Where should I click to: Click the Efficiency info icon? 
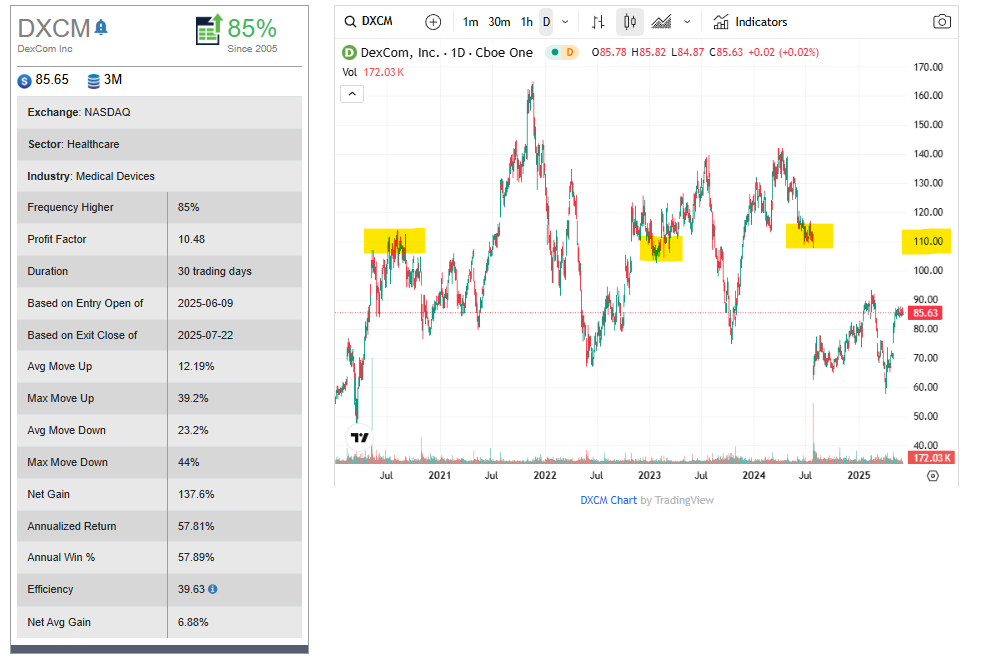[x=213, y=589]
